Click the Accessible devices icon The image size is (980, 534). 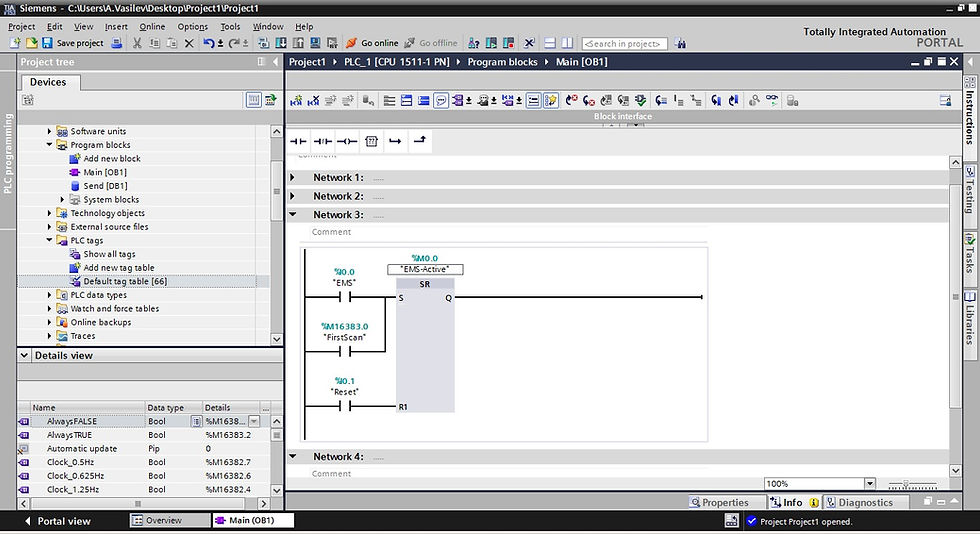tap(474, 43)
